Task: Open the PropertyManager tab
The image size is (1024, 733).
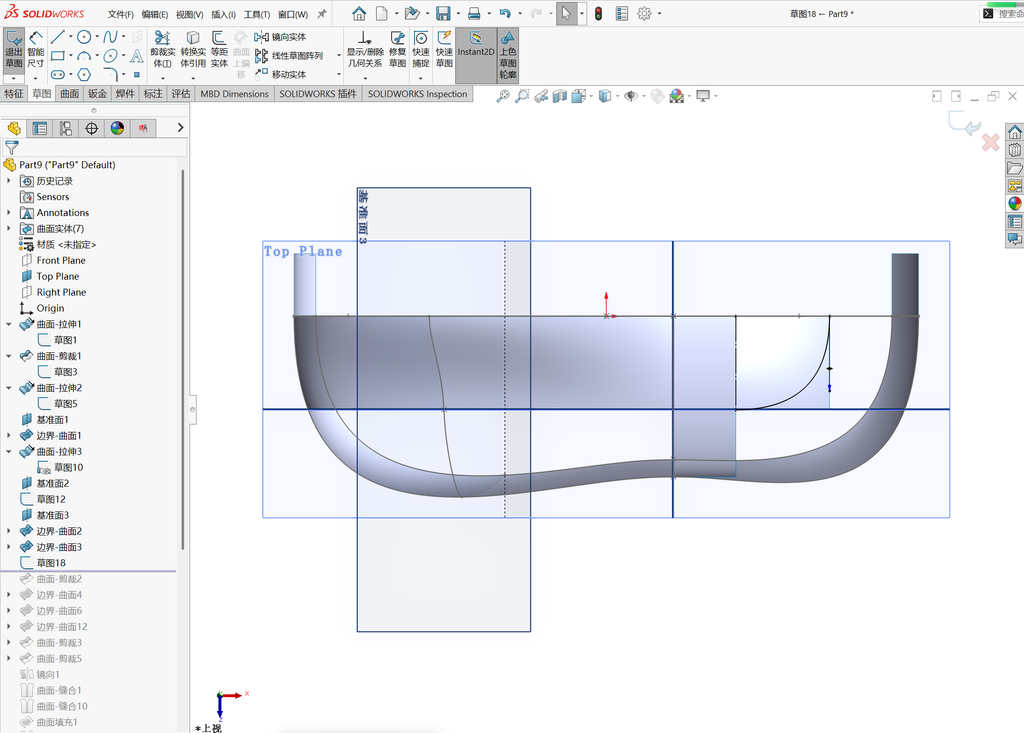Action: coord(40,128)
